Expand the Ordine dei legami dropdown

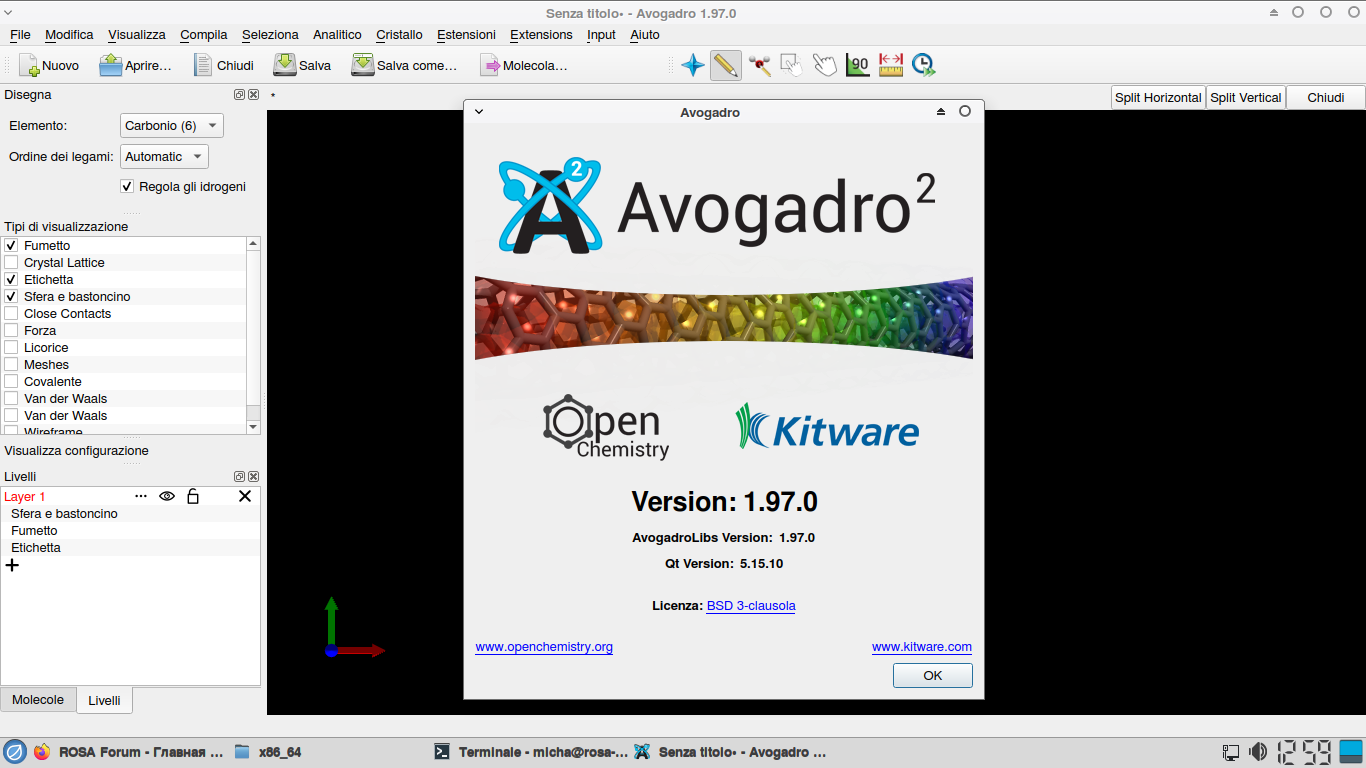164,157
